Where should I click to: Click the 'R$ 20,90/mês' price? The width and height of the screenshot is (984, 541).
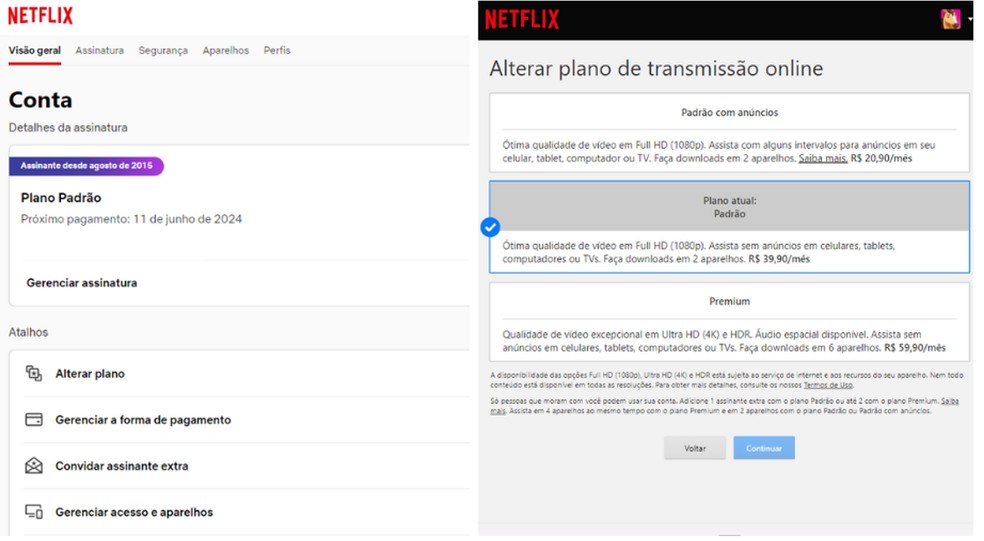coord(881,159)
